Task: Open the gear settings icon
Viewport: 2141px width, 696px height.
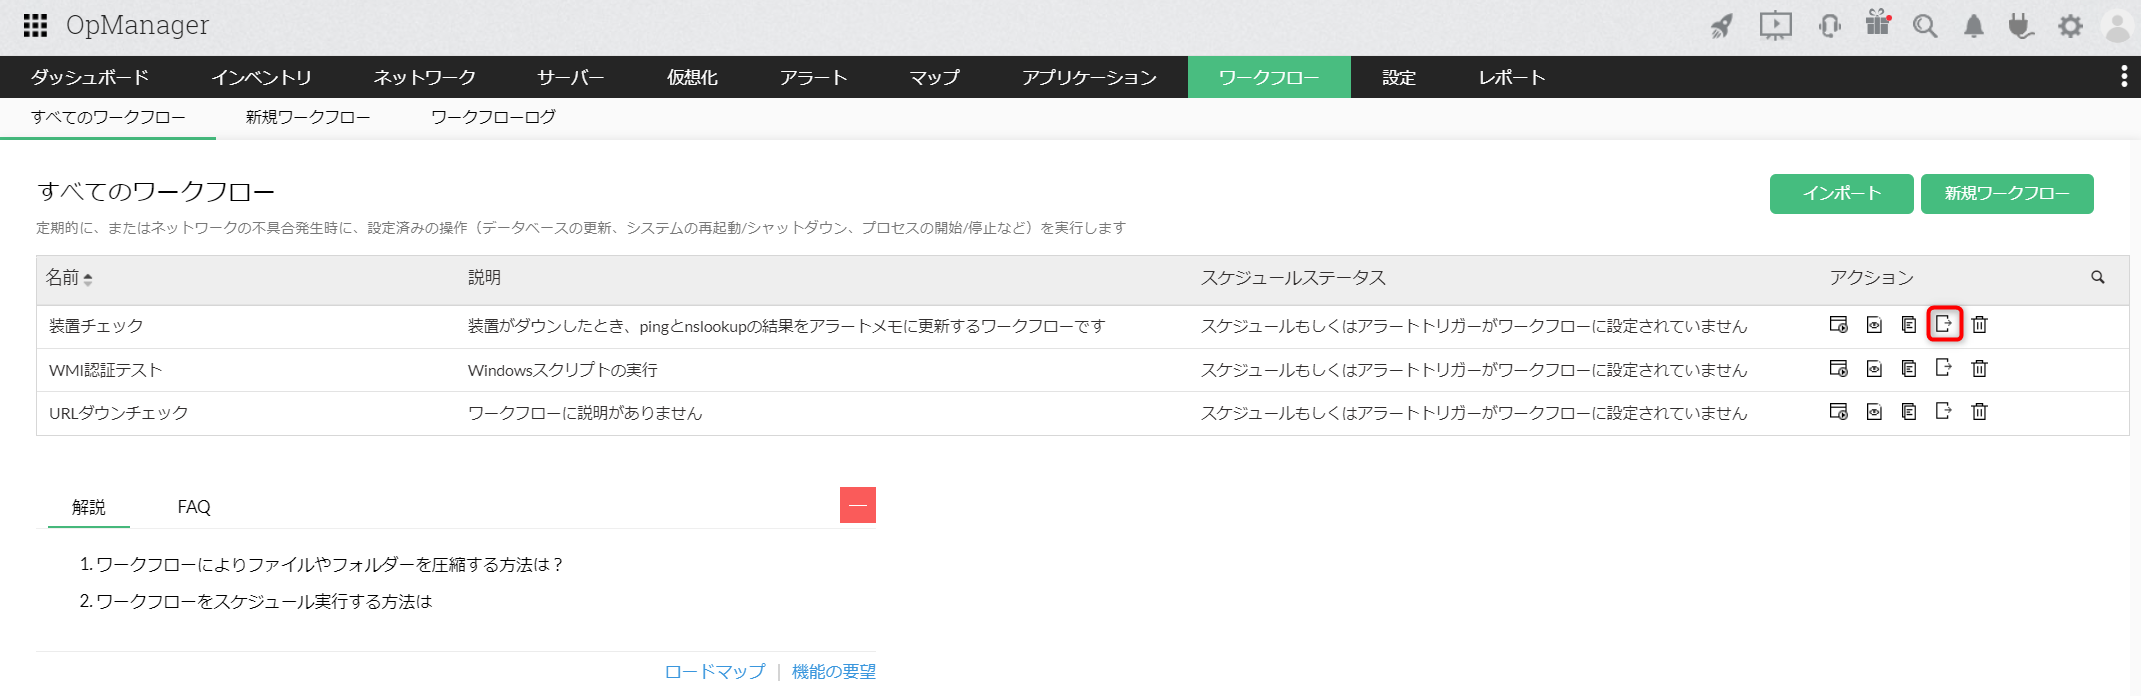Action: pyautogui.click(x=2070, y=26)
